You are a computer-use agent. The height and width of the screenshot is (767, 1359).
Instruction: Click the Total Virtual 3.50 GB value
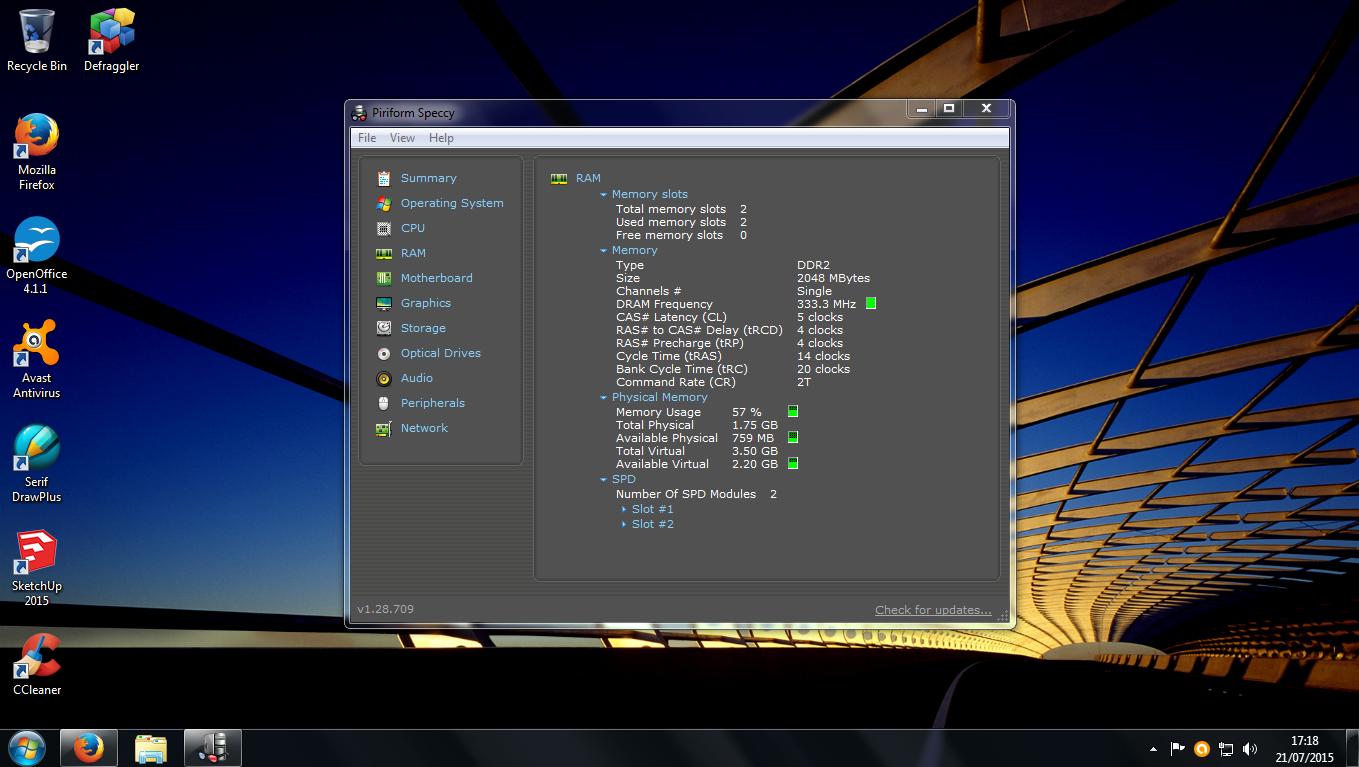[x=754, y=451]
